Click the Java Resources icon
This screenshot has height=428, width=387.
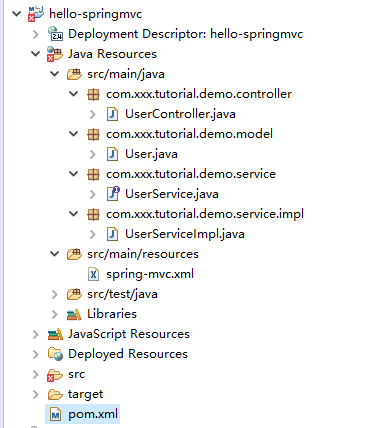pos(55,54)
